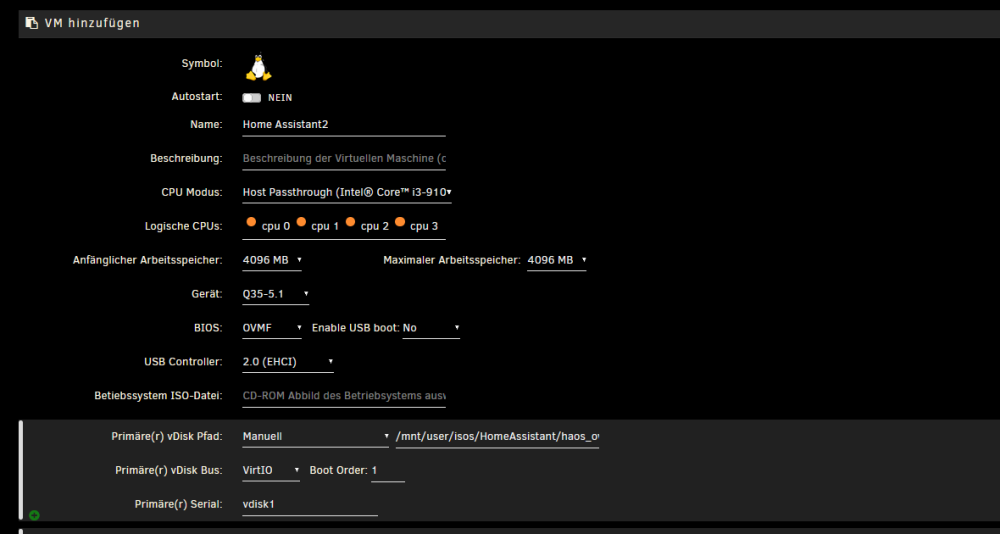Toggle logical cpu 3 checkbox
The height and width of the screenshot is (534, 1000).
click(x=400, y=222)
